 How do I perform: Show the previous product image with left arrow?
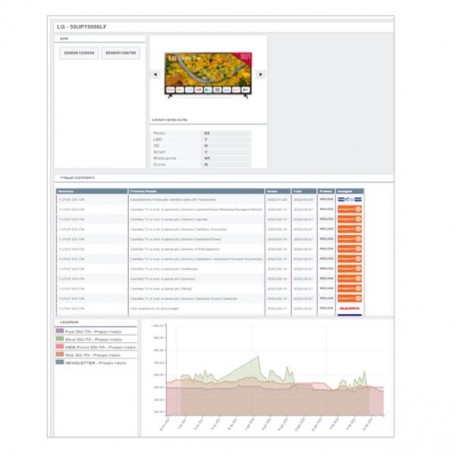point(155,74)
